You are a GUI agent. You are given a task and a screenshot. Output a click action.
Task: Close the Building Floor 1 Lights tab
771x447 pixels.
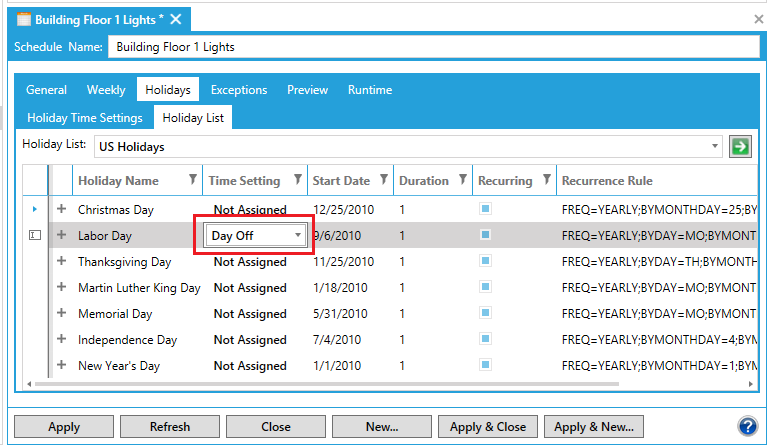pyautogui.click(x=176, y=19)
